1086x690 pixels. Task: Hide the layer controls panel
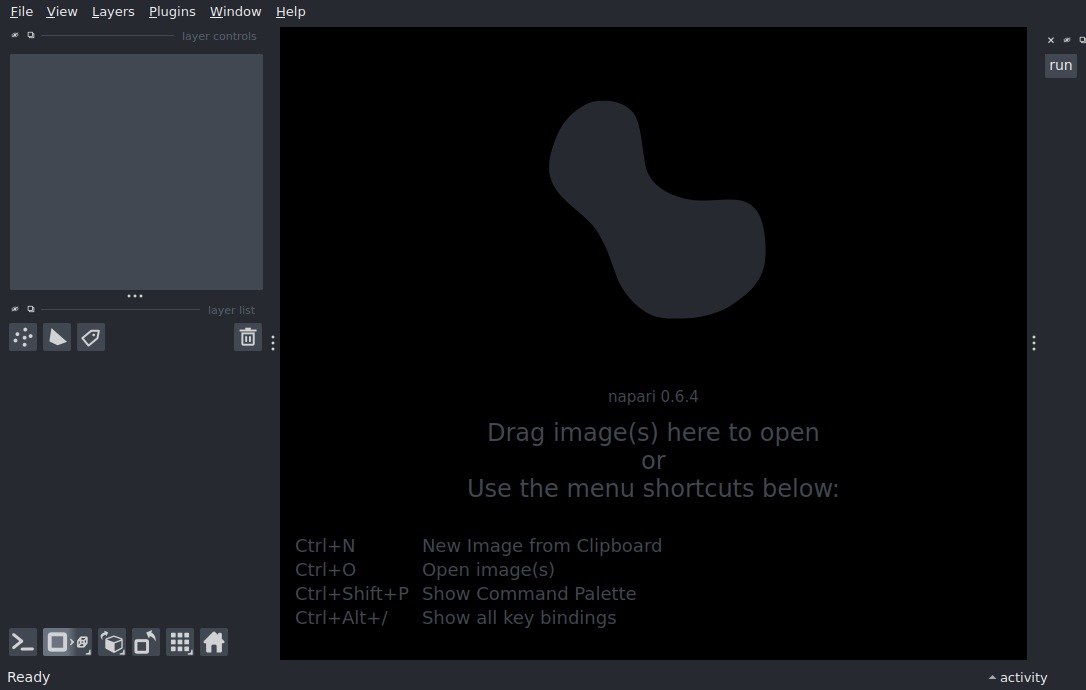(x=15, y=35)
